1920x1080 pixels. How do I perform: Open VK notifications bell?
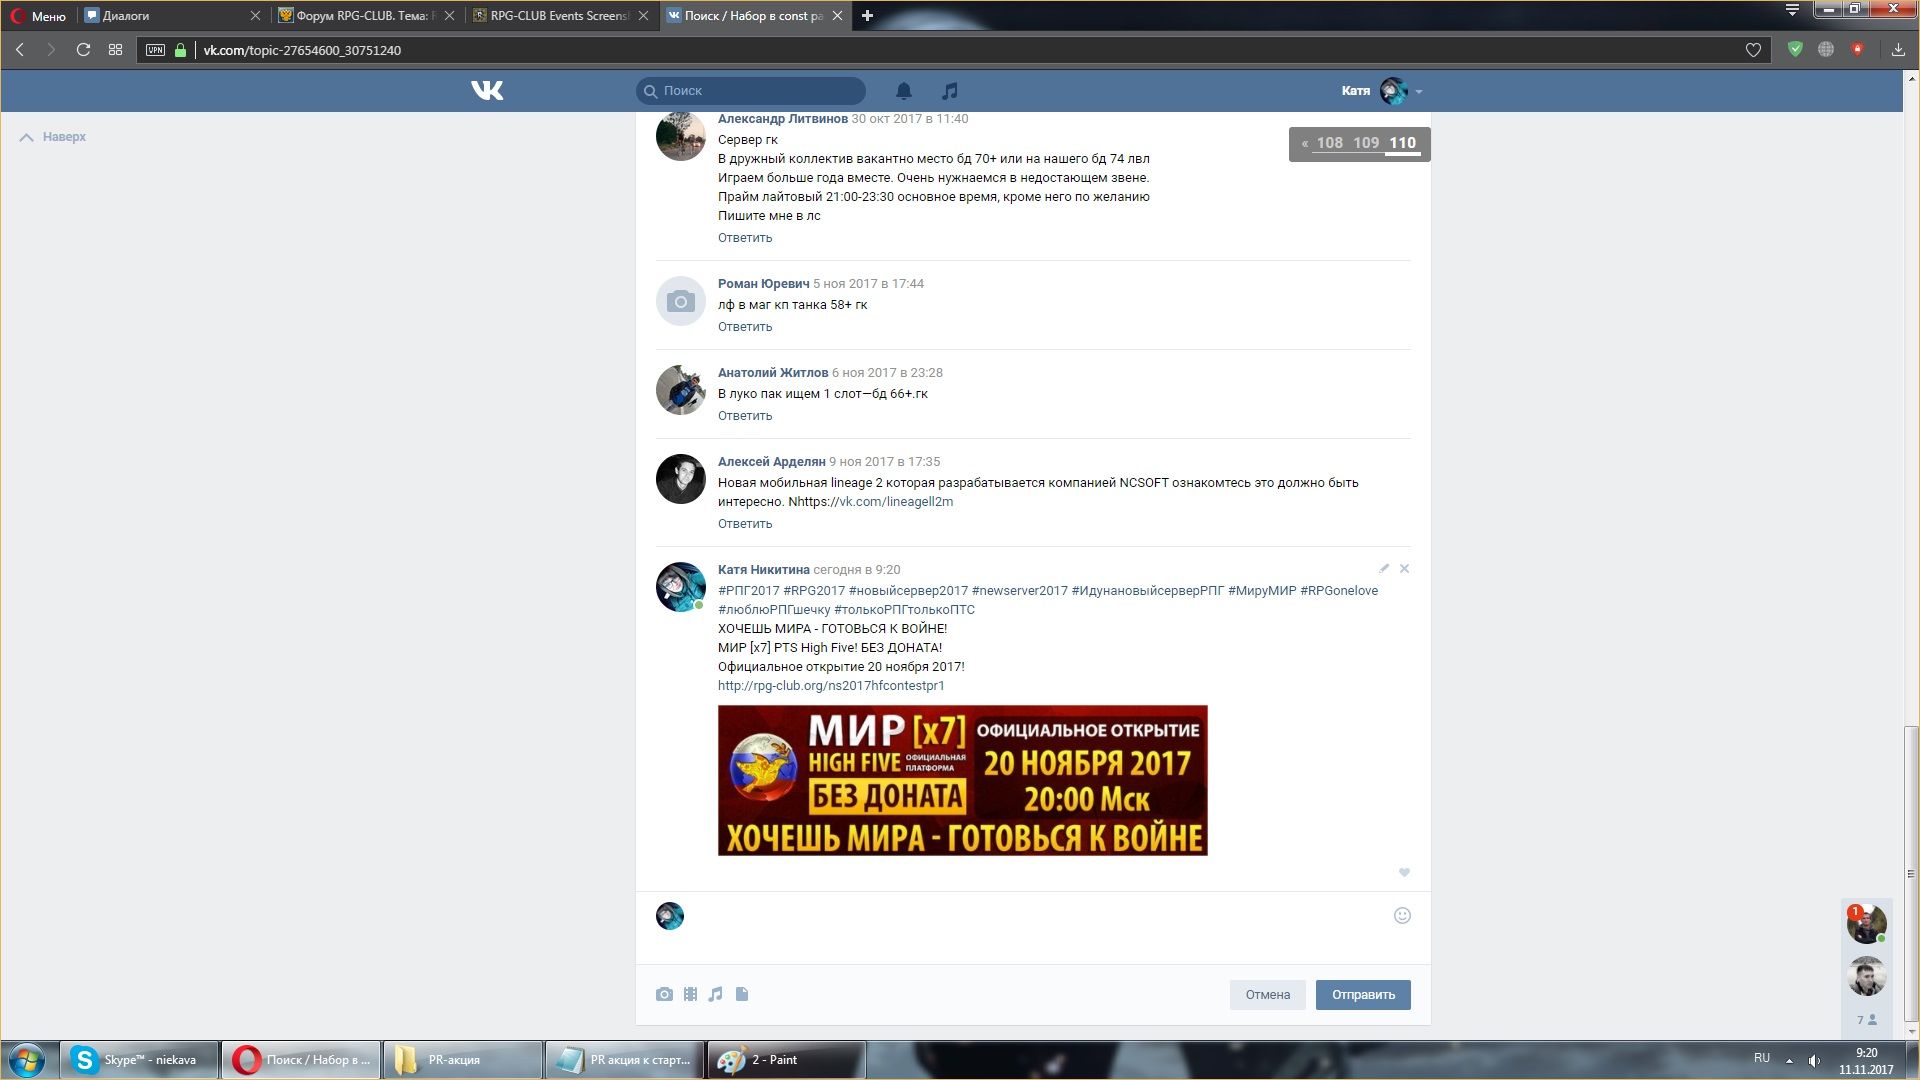(x=903, y=91)
